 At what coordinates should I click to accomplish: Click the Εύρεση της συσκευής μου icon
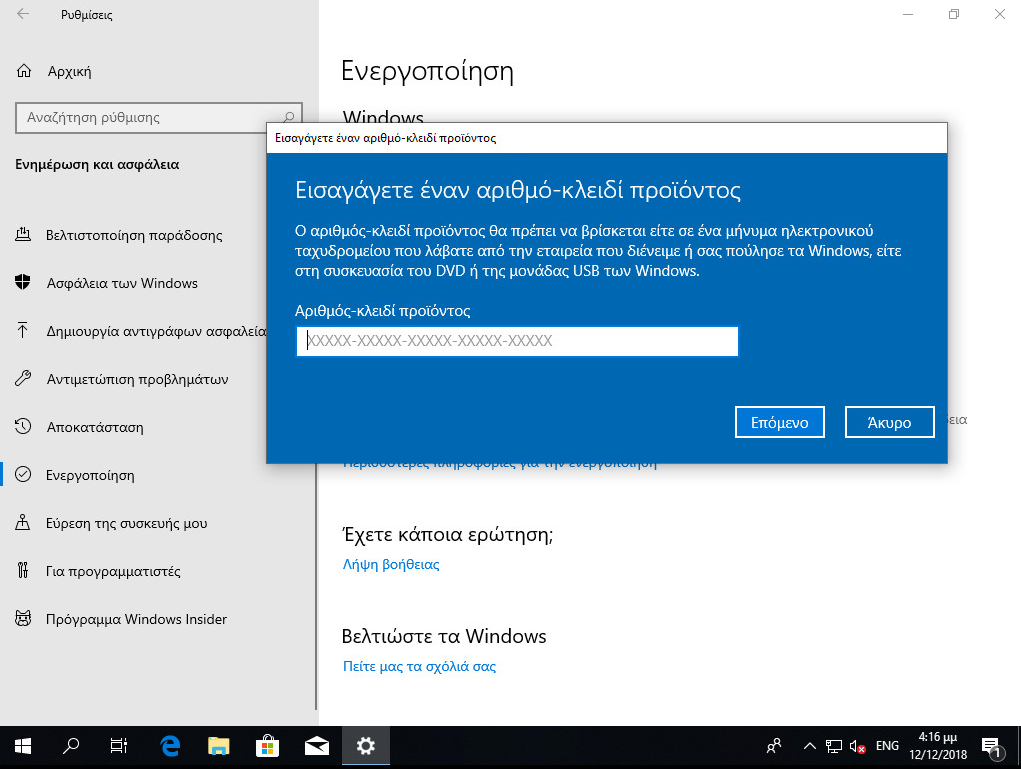[23, 523]
